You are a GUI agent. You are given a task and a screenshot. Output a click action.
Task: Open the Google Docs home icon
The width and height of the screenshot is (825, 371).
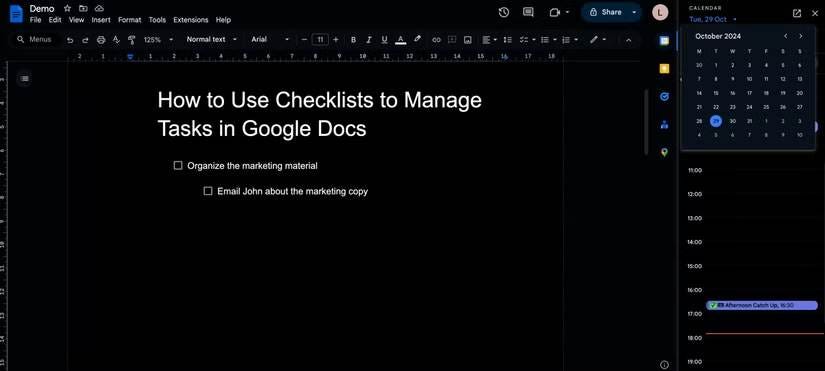click(16, 13)
